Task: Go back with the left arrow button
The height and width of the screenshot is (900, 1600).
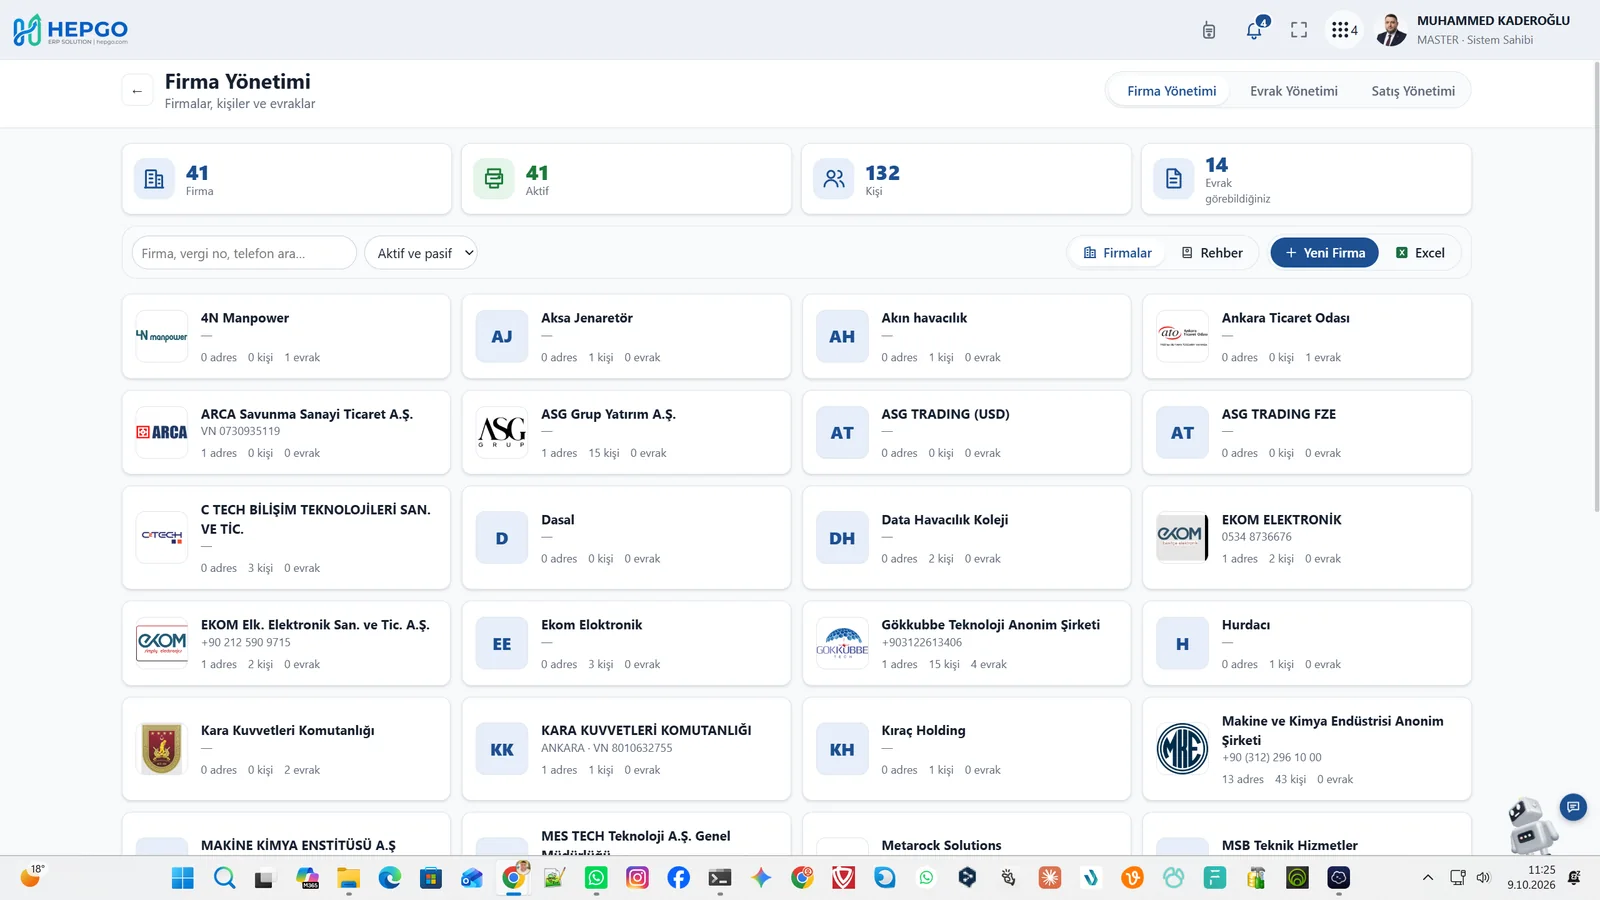Action: [x=137, y=91]
